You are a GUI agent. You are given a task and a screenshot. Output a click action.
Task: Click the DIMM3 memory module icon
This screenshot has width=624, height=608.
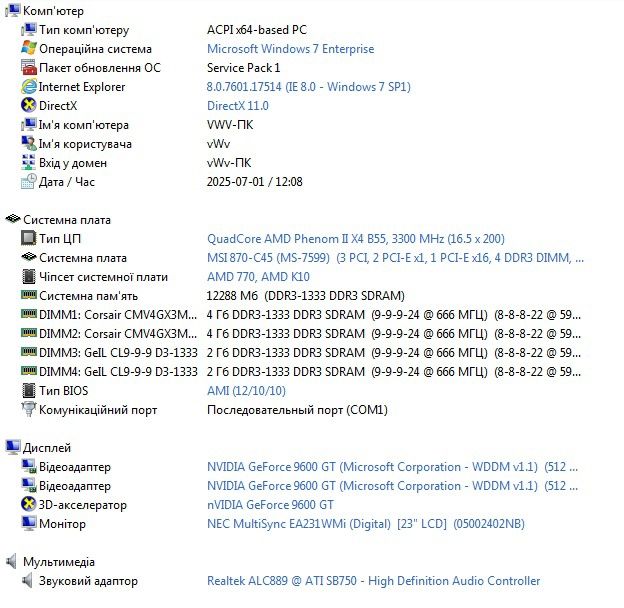click(x=29, y=352)
